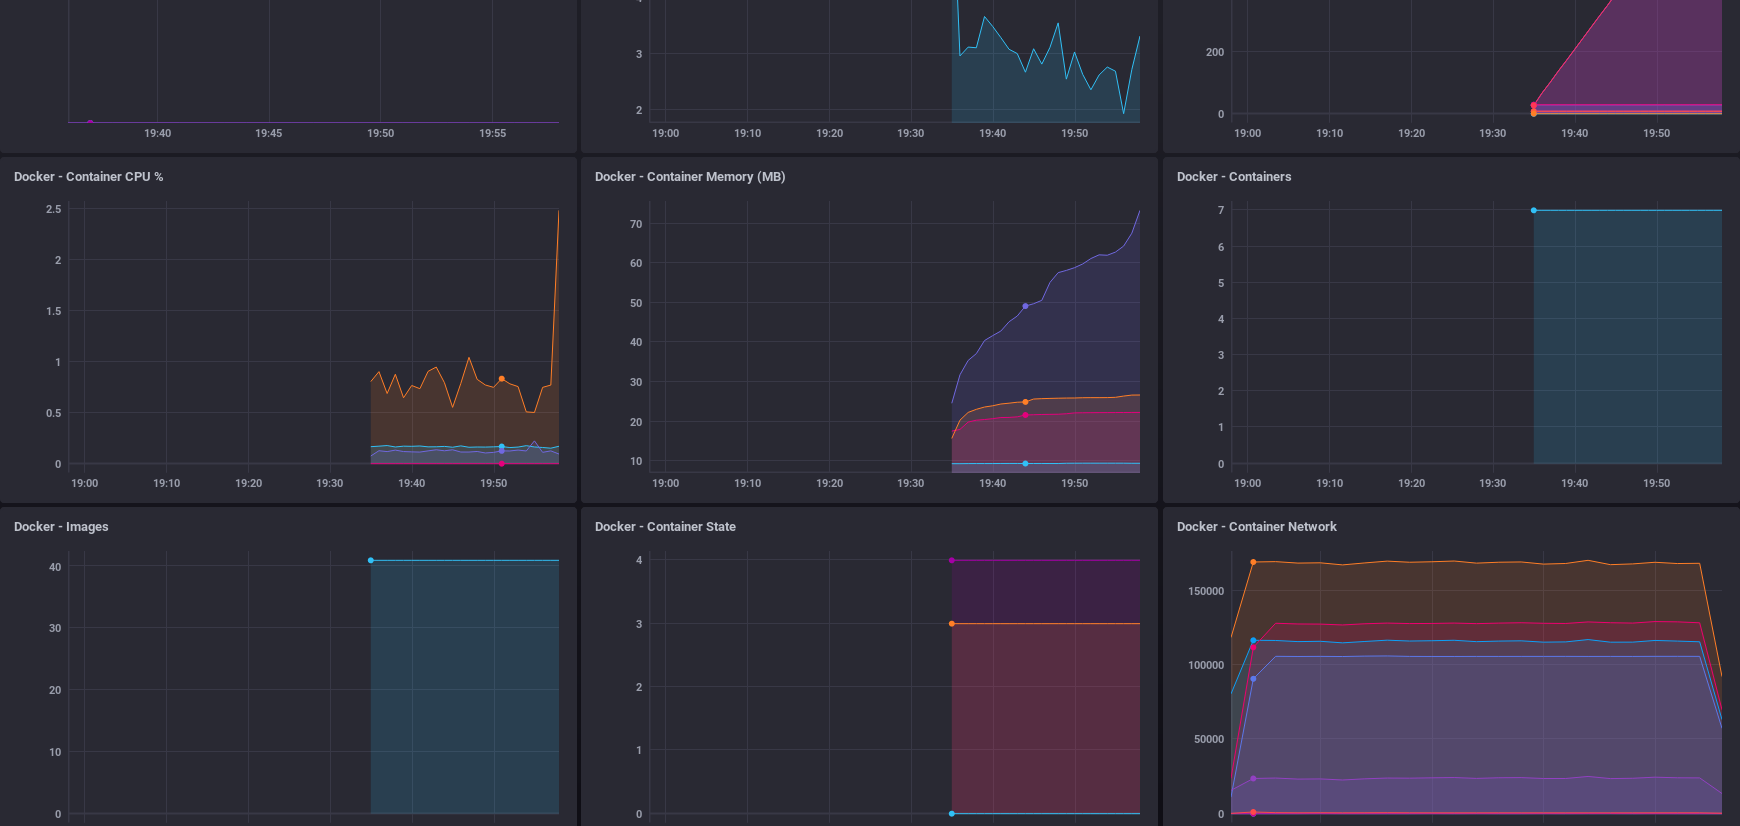Click the 2.5 axis label on Container CPU % chart

point(54,209)
